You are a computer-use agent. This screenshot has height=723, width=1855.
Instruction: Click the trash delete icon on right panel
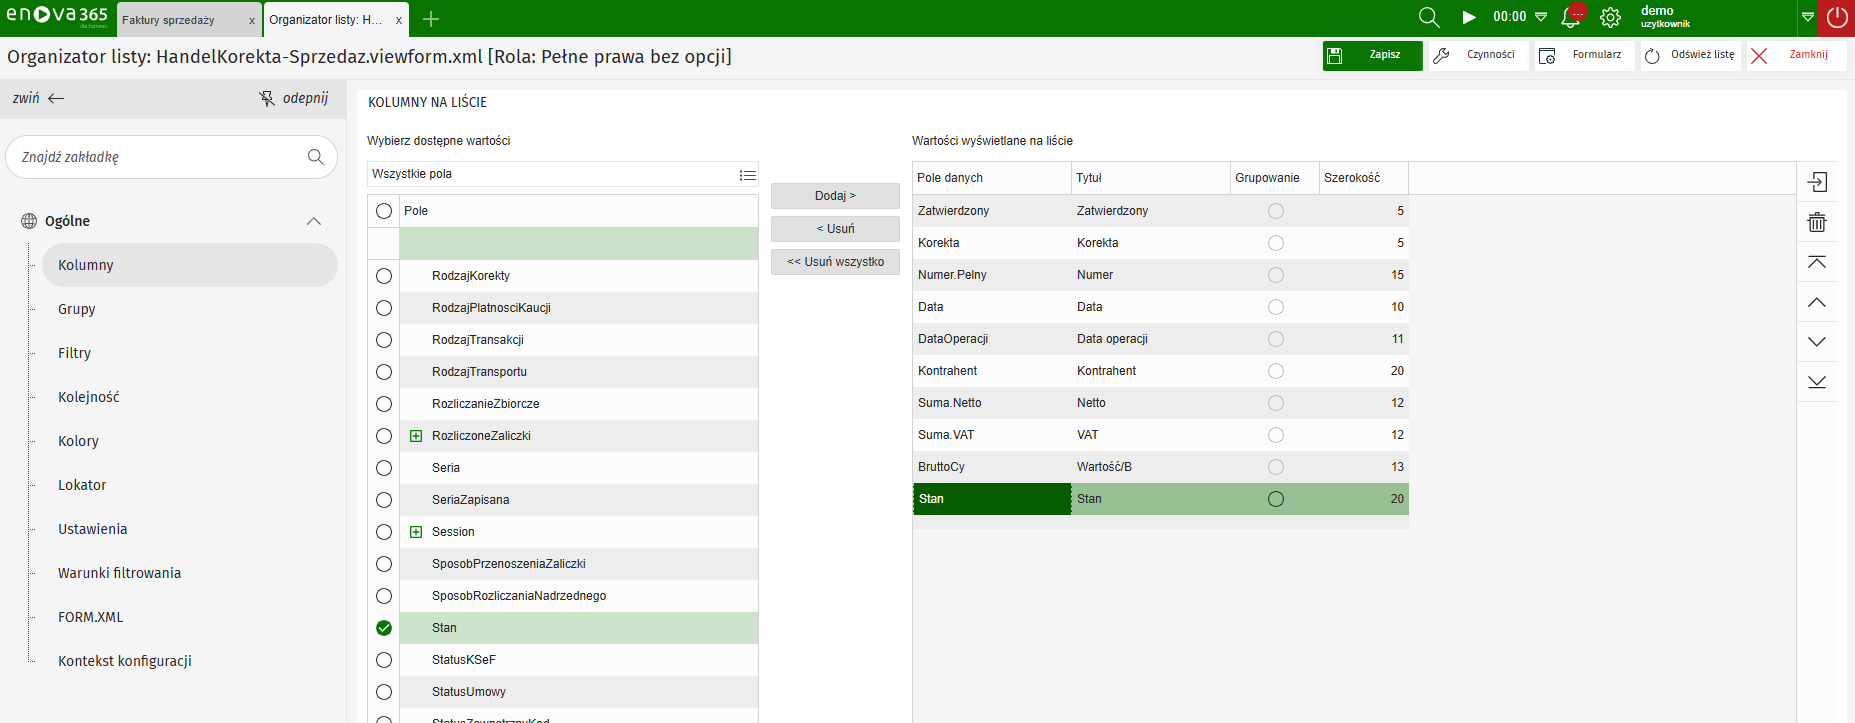point(1816,222)
